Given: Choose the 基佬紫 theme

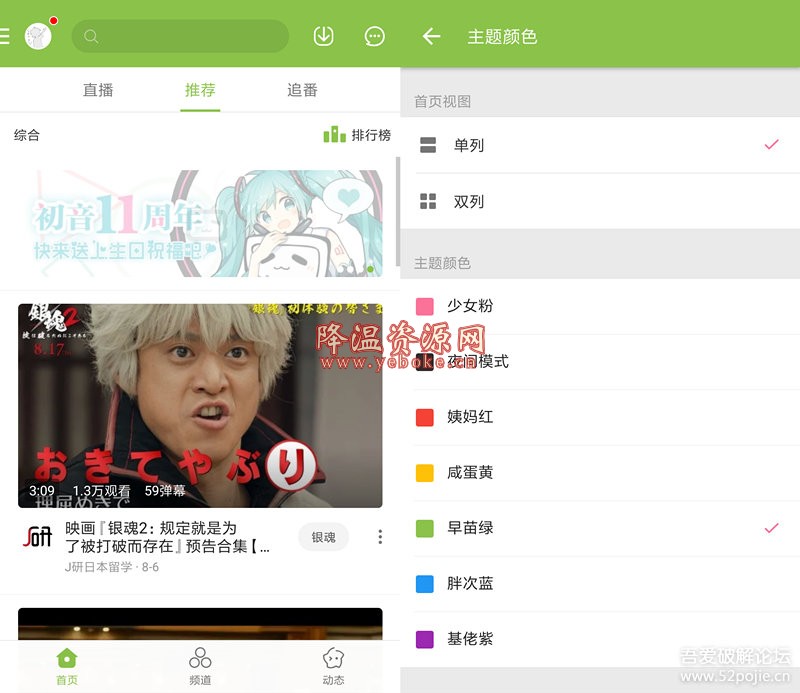Looking at the screenshot, I should pos(600,639).
